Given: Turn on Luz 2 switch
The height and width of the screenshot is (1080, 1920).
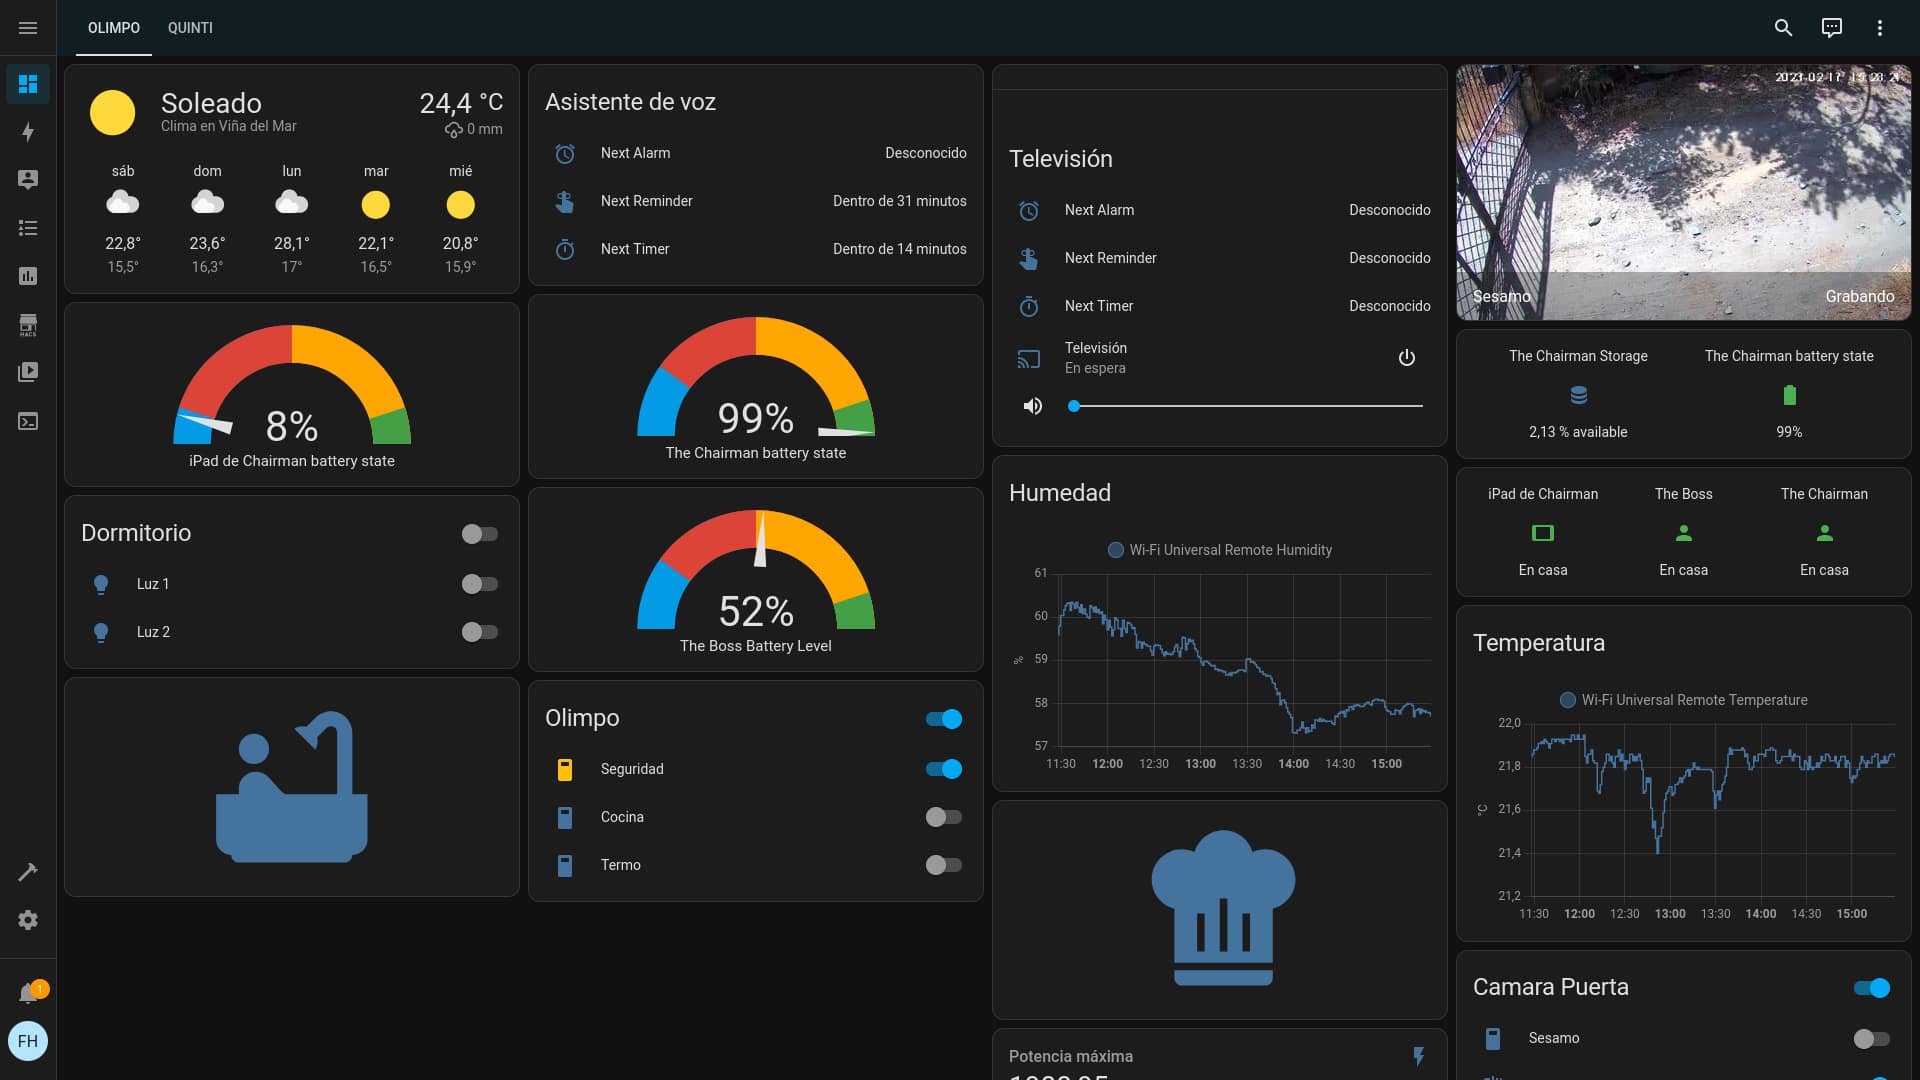Looking at the screenshot, I should [479, 632].
